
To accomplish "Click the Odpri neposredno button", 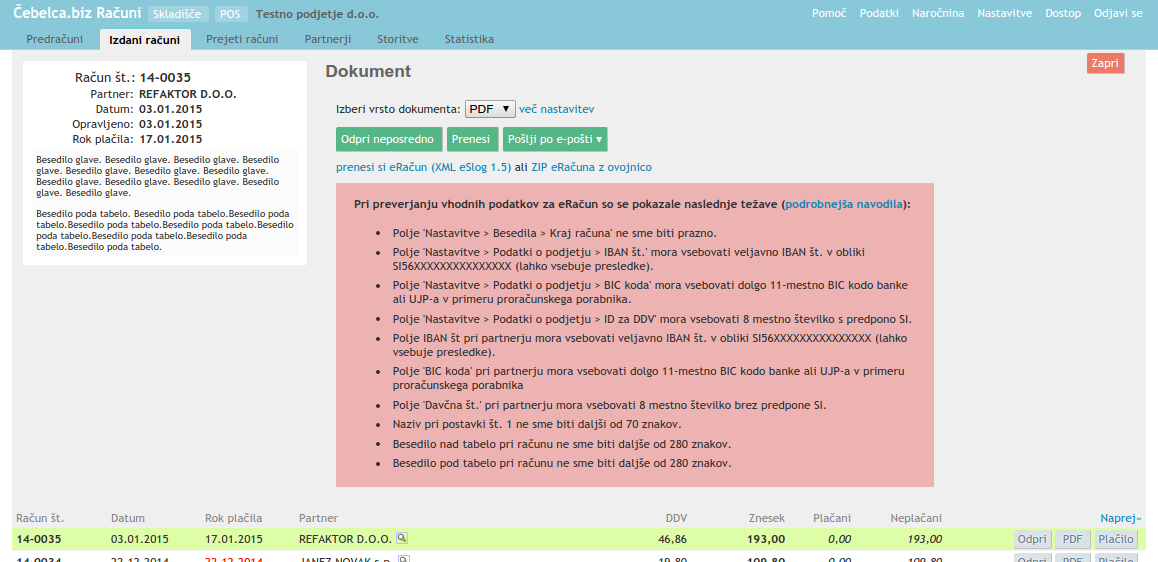I will point(388,140).
